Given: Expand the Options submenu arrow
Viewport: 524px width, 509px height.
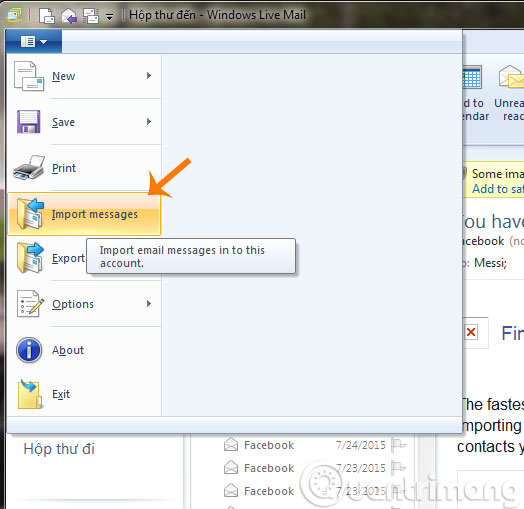Looking at the screenshot, I should [149, 303].
